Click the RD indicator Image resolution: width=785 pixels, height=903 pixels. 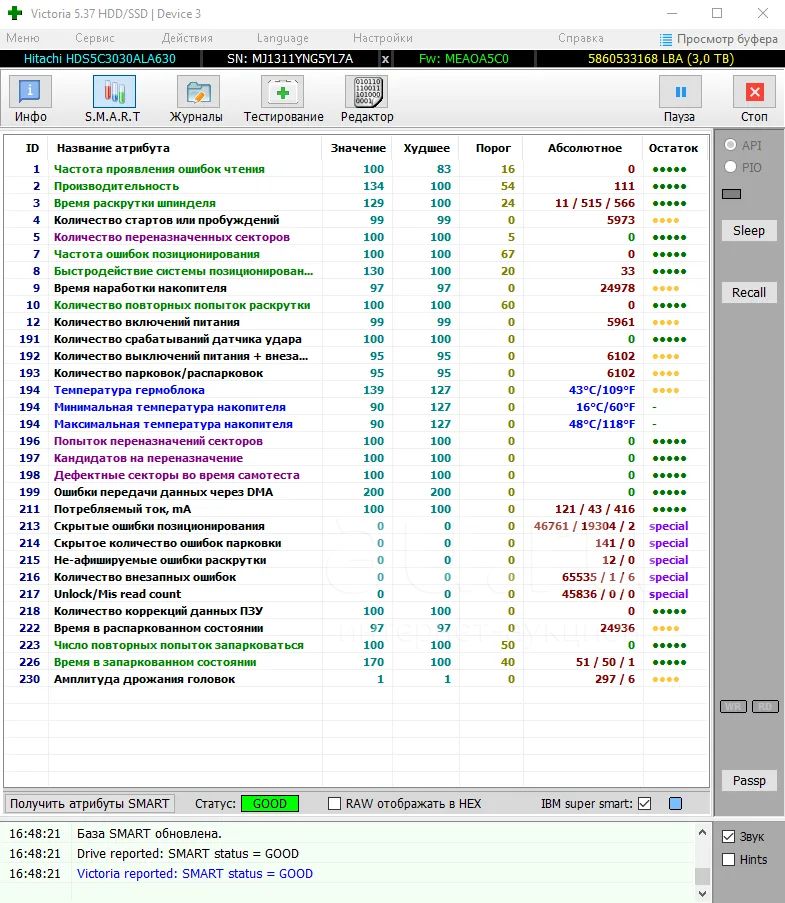click(x=765, y=707)
